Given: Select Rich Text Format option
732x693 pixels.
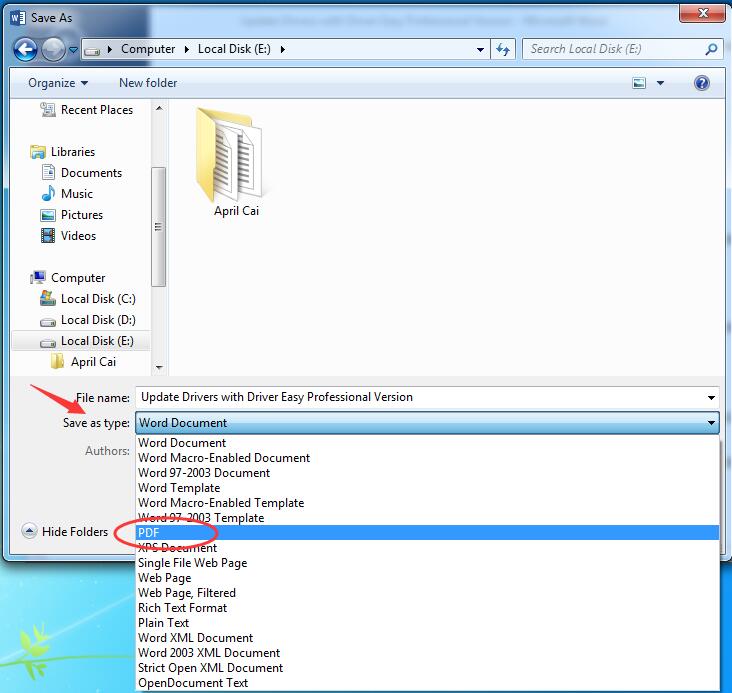Looking at the screenshot, I should 182,608.
